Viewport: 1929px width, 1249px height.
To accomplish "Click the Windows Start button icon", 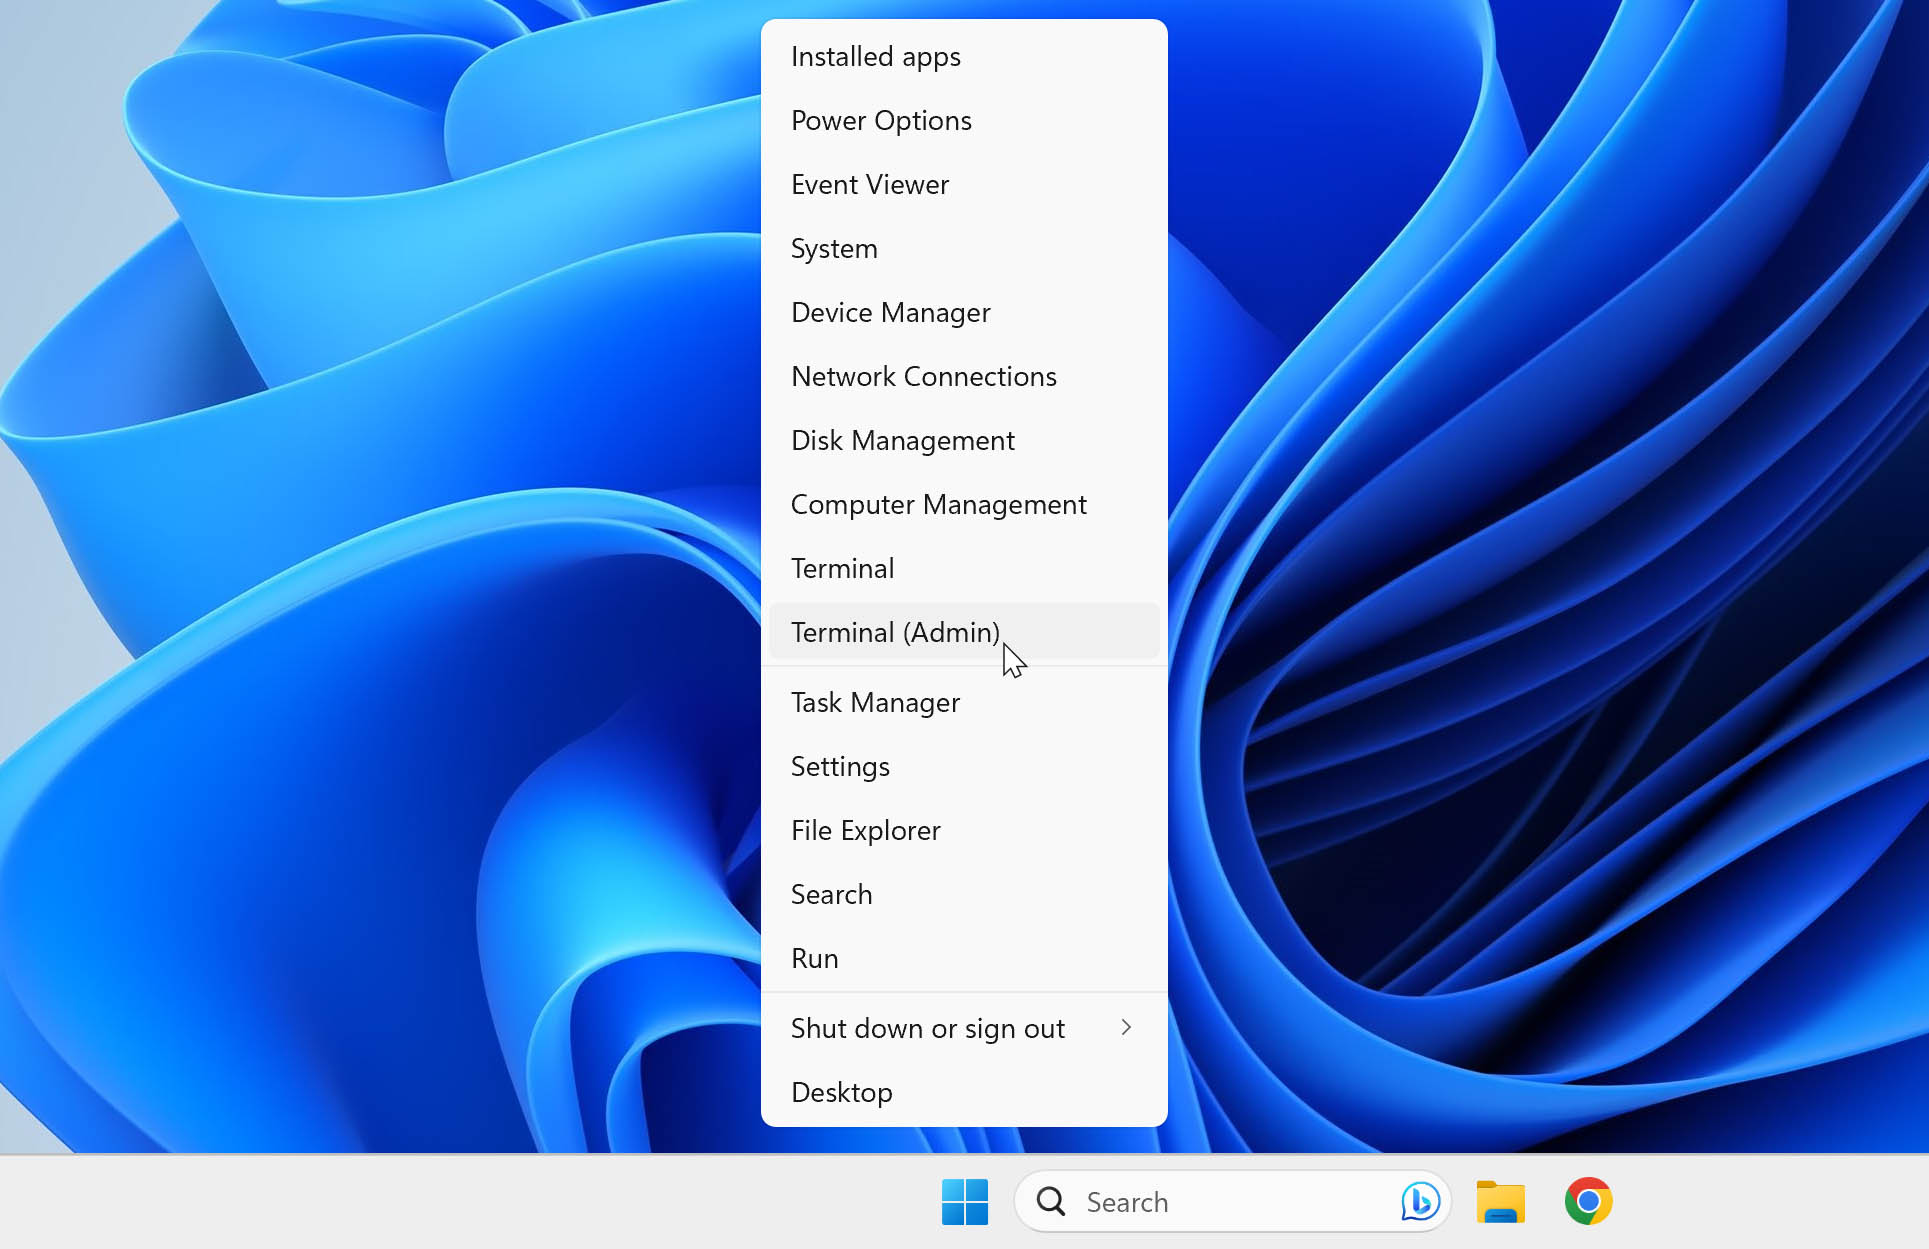I will 964,1201.
